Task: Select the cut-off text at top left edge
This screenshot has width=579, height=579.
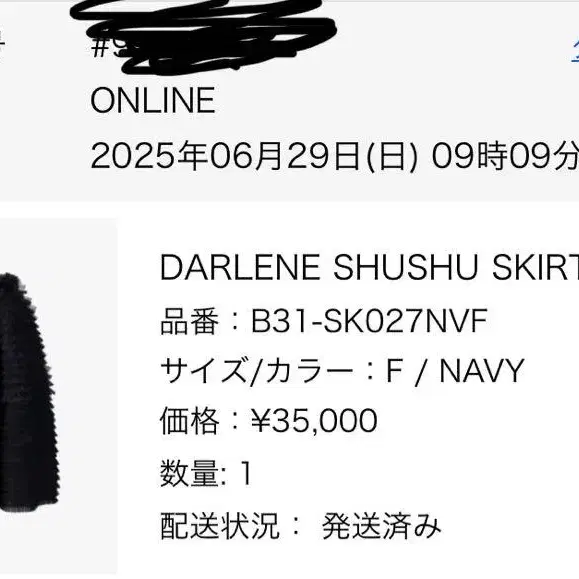Action: click(x=2, y=42)
